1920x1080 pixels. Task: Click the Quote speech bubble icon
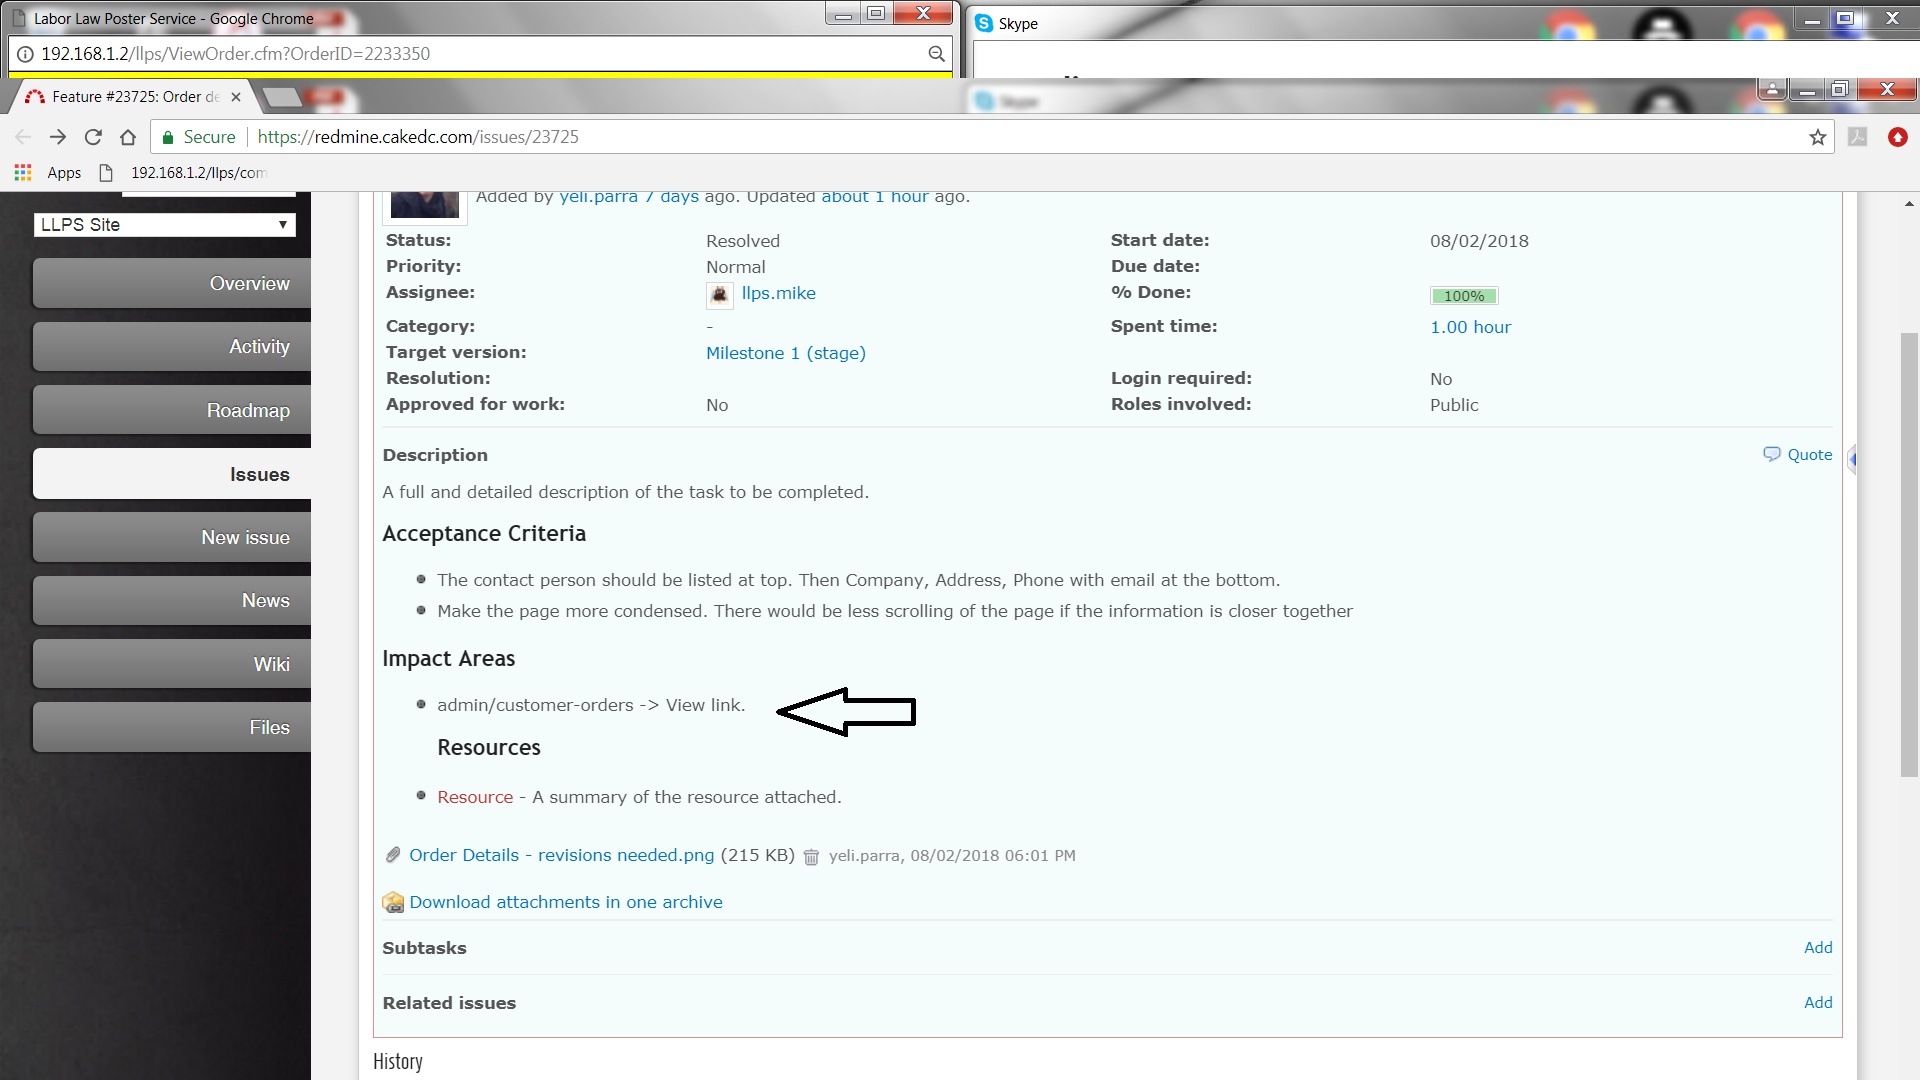[1771, 454]
